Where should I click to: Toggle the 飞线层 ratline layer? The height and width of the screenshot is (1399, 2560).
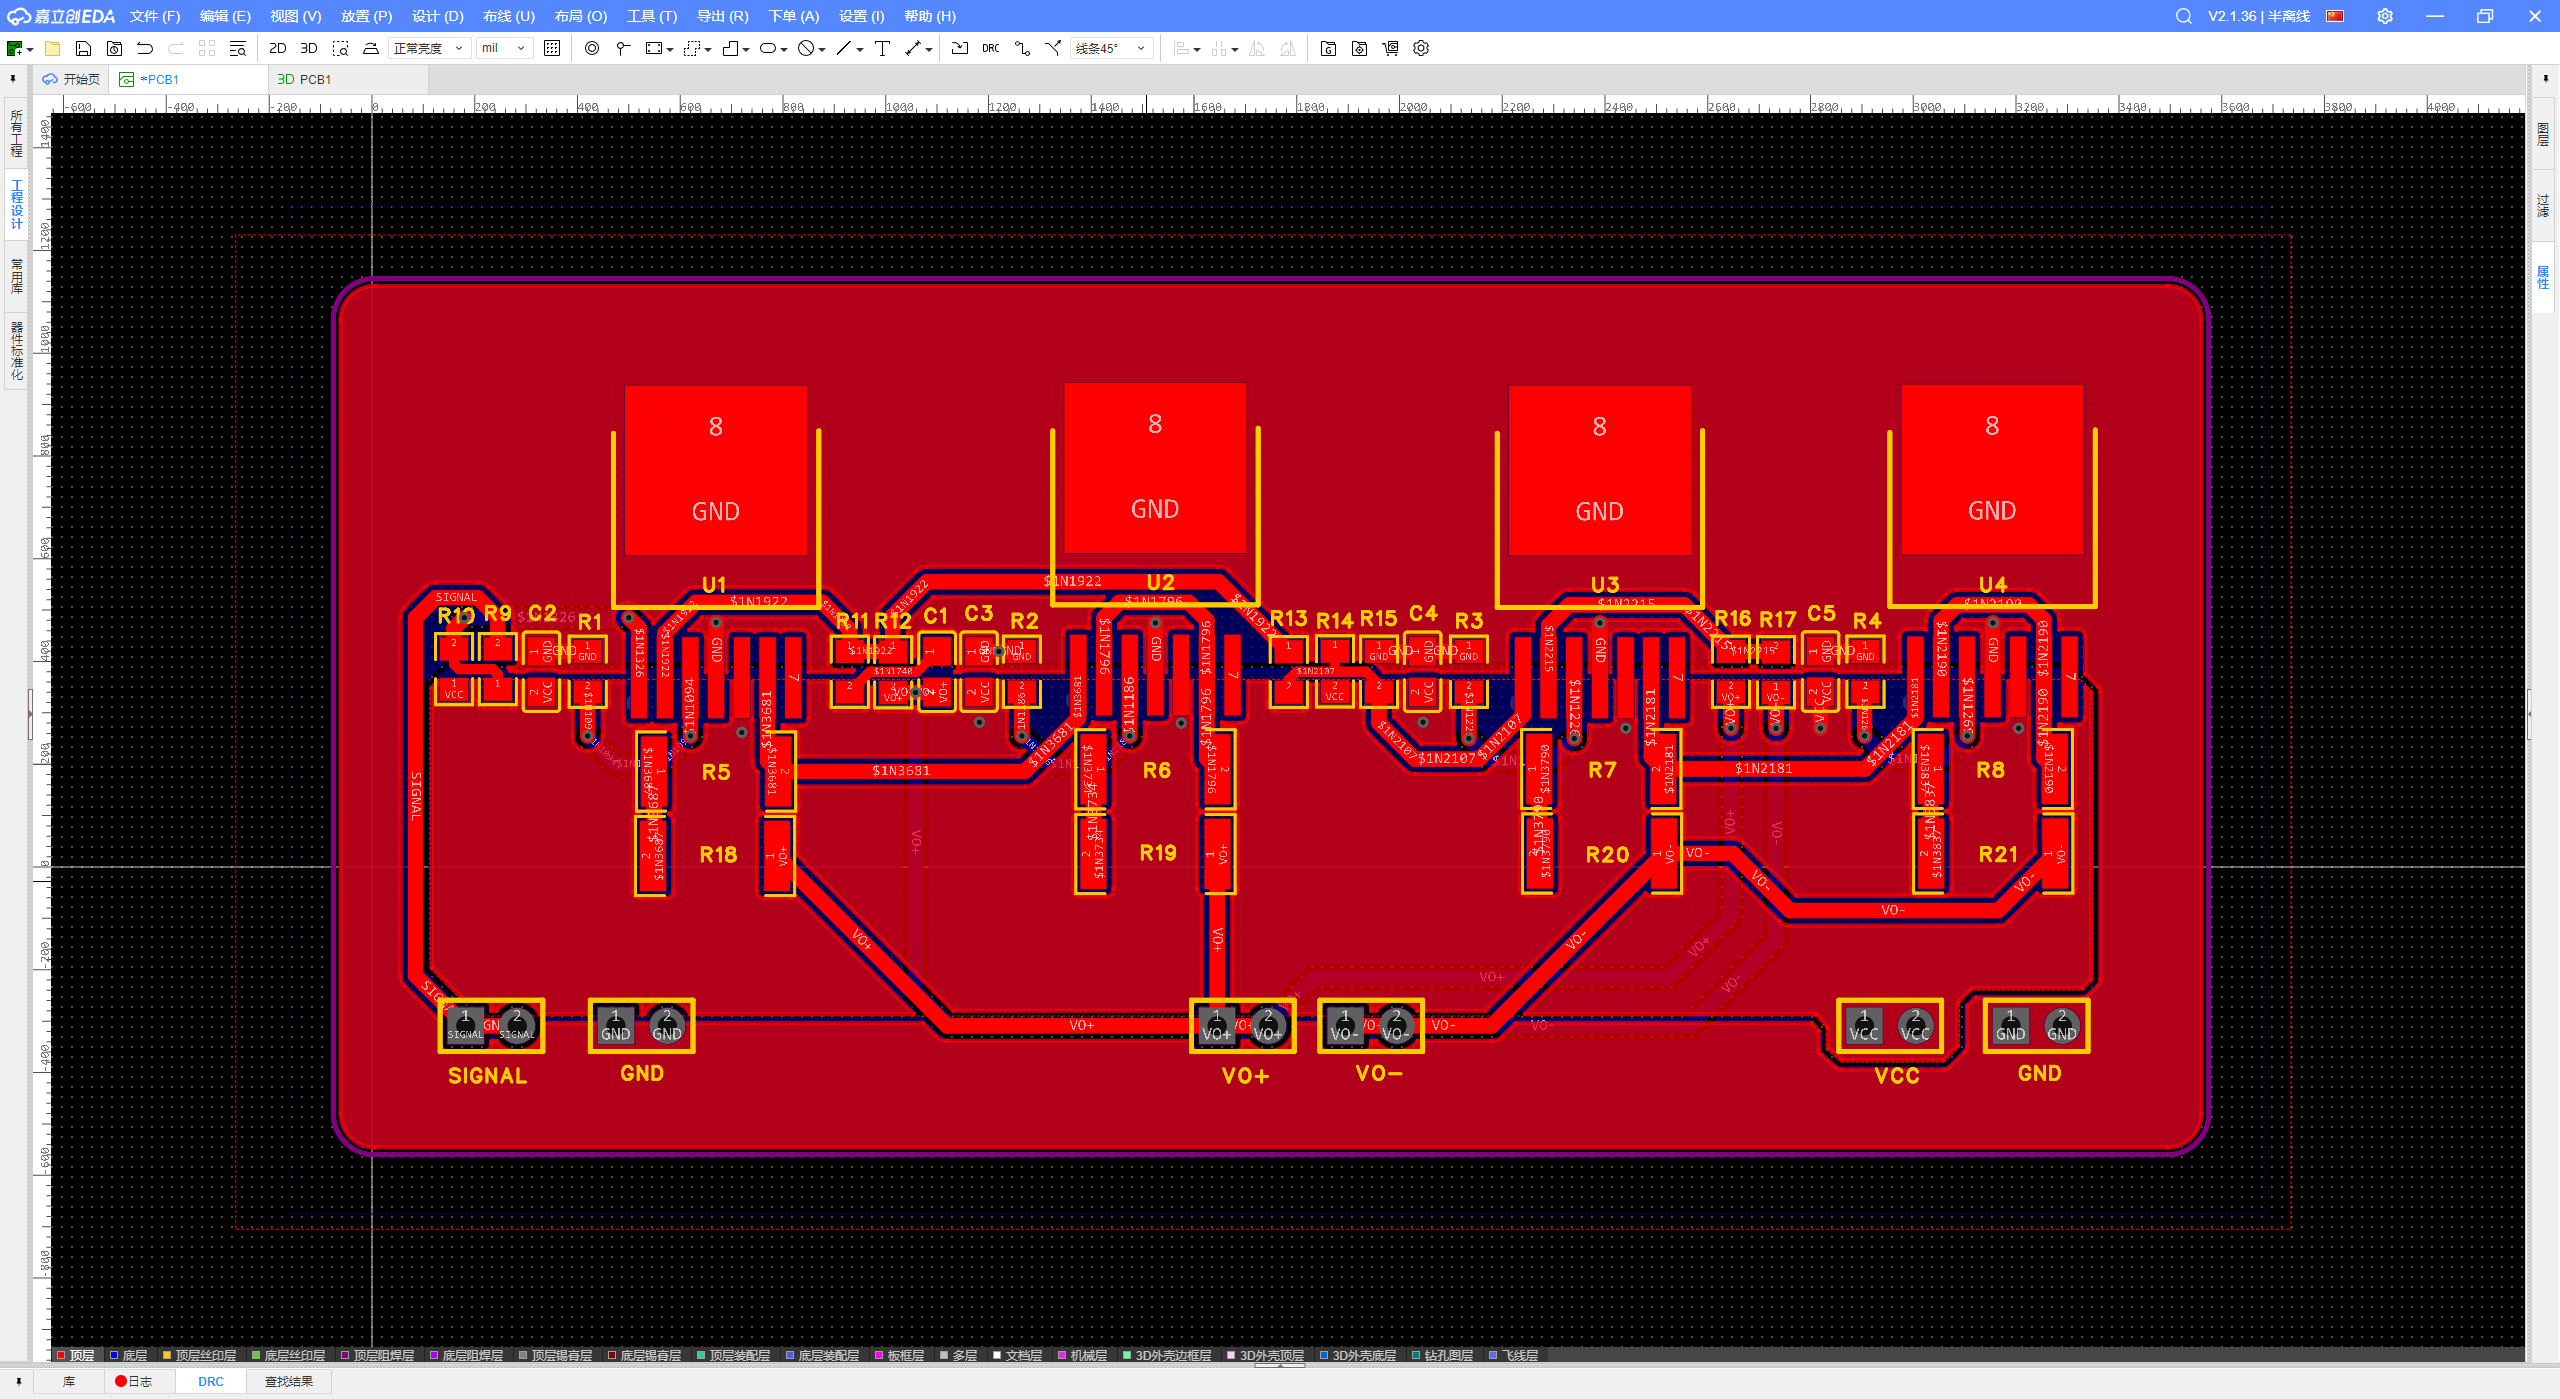[1520, 1355]
